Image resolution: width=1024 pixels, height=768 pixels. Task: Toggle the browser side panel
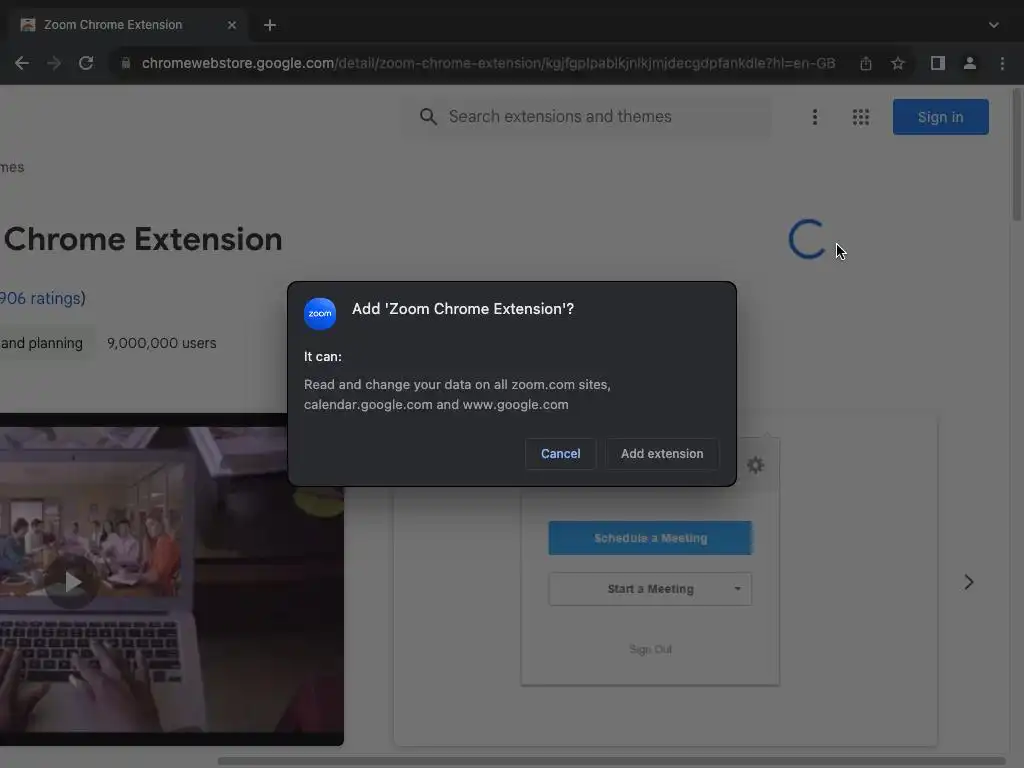pyautogui.click(x=938, y=63)
